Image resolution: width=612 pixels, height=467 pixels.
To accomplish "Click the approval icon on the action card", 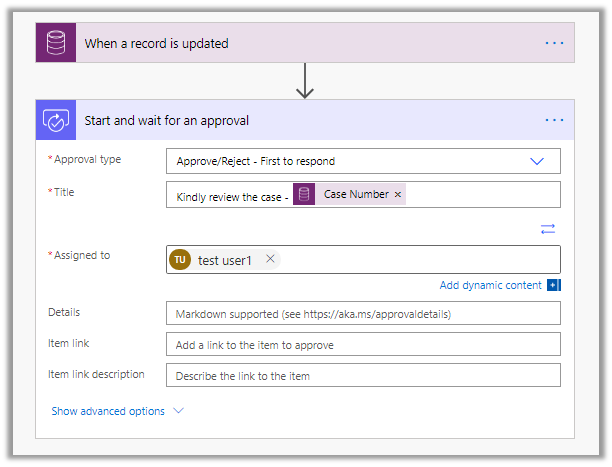I will (x=55, y=120).
